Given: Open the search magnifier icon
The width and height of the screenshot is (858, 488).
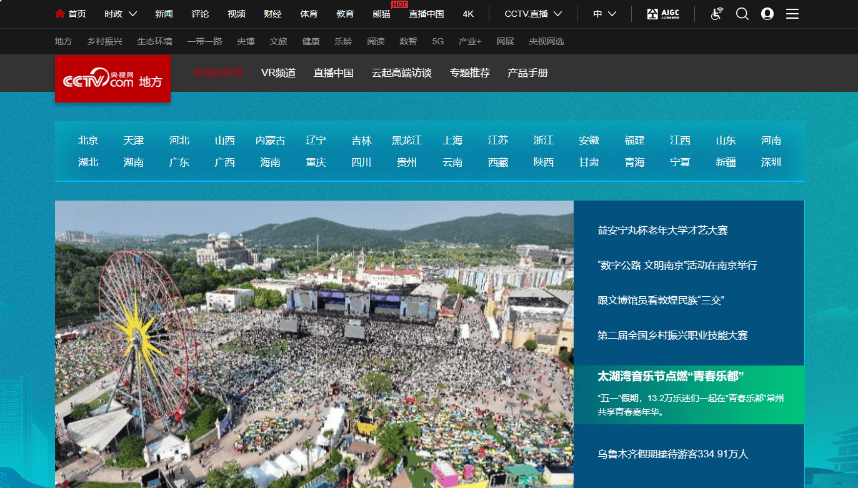Looking at the screenshot, I should 742,14.
